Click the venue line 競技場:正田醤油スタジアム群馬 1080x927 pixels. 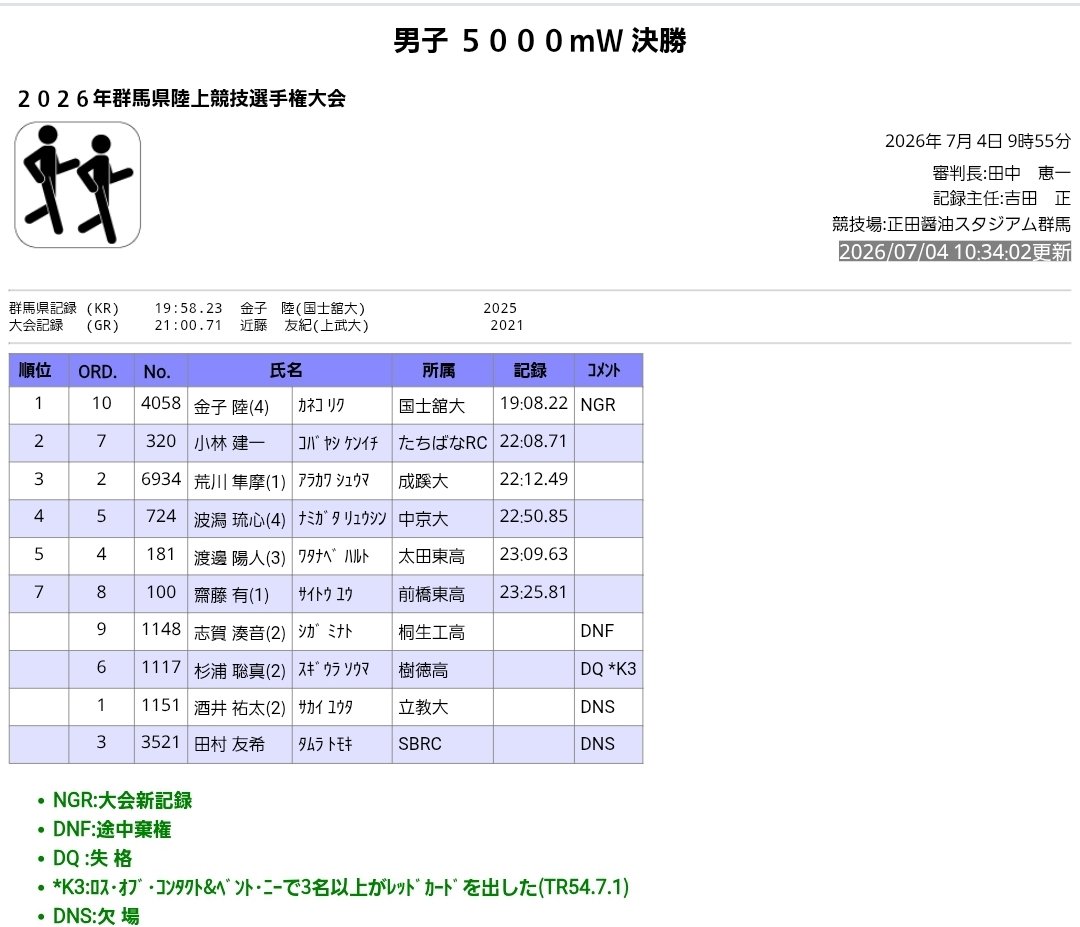pyautogui.click(x=951, y=224)
